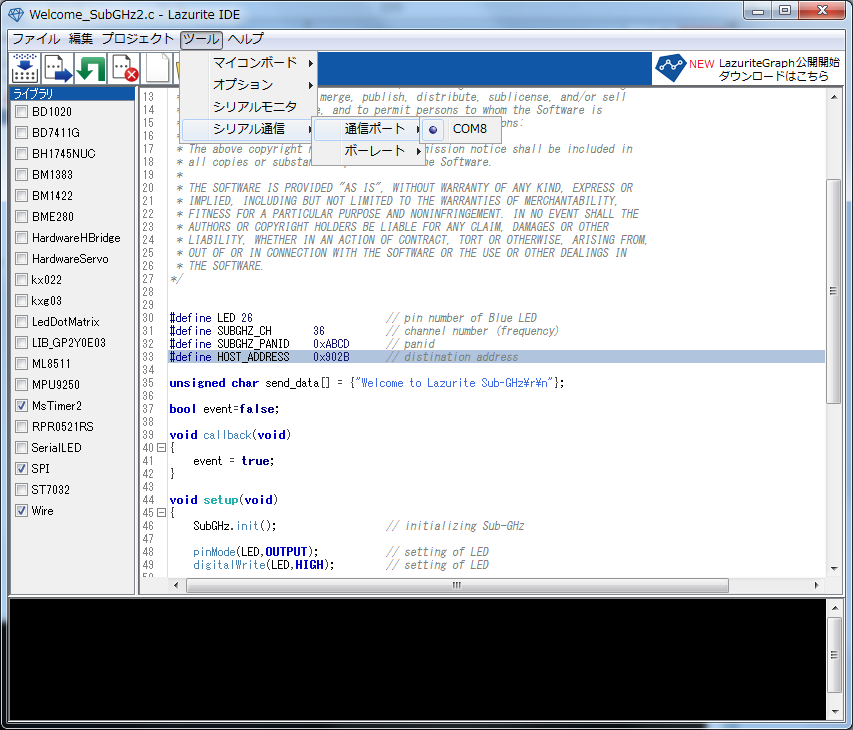
Task: Click the file with red X icon
Action: point(124,69)
